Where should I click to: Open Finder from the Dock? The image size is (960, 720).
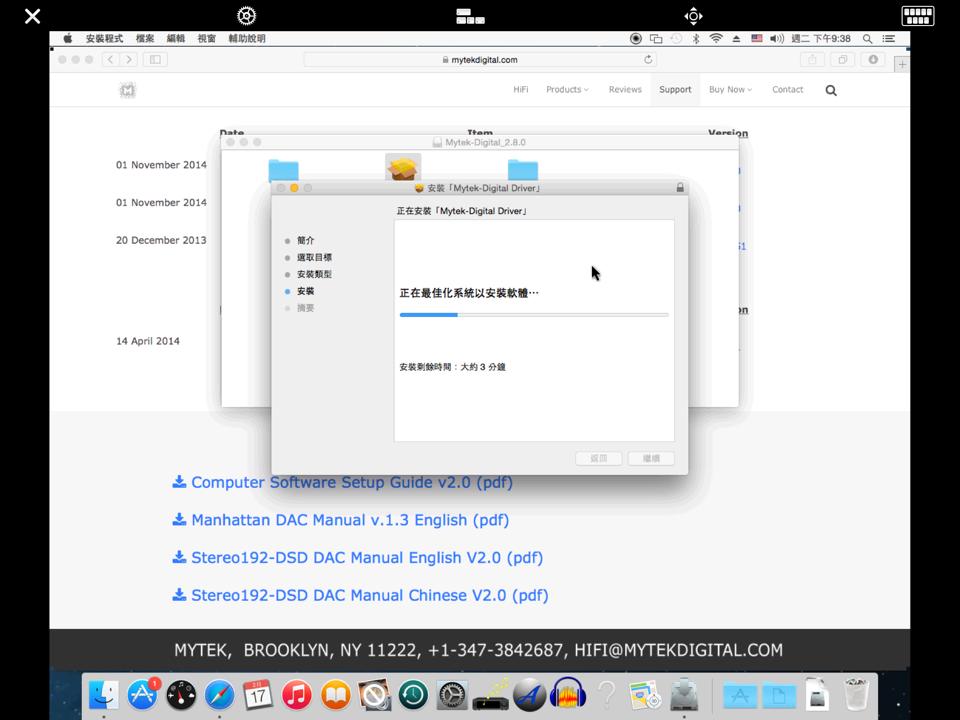point(104,696)
